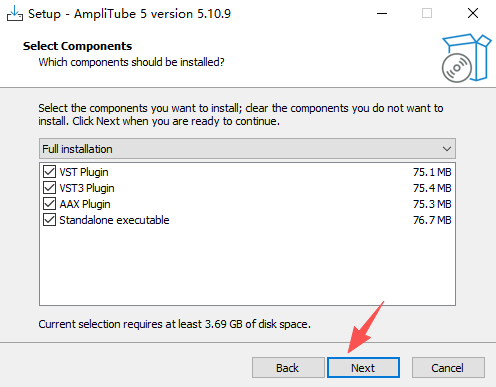Uncheck the VST Plugin checkbox
This screenshot has height=387, width=496.
point(49,172)
